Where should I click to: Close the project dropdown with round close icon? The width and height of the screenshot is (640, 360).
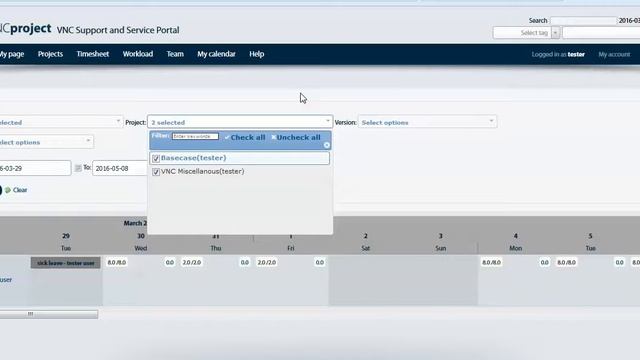point(327,145)
